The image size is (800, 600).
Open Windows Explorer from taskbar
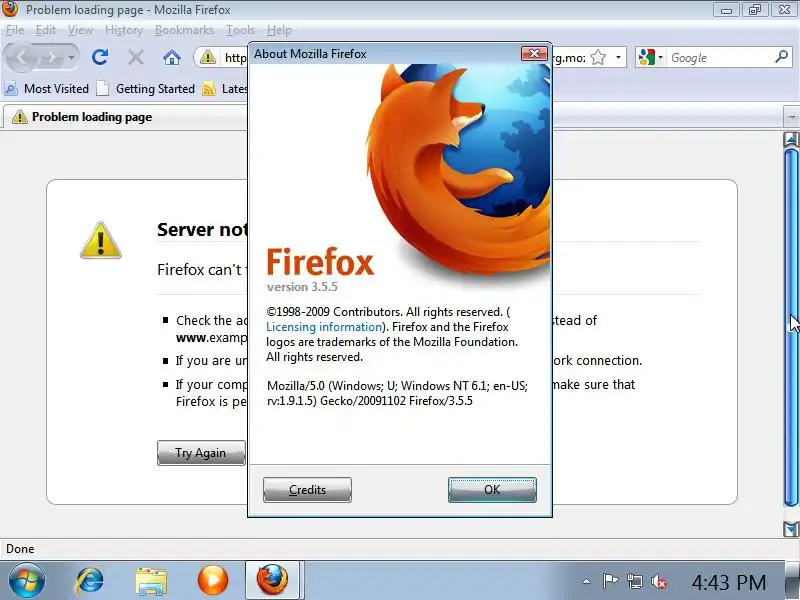pos(151,581)
